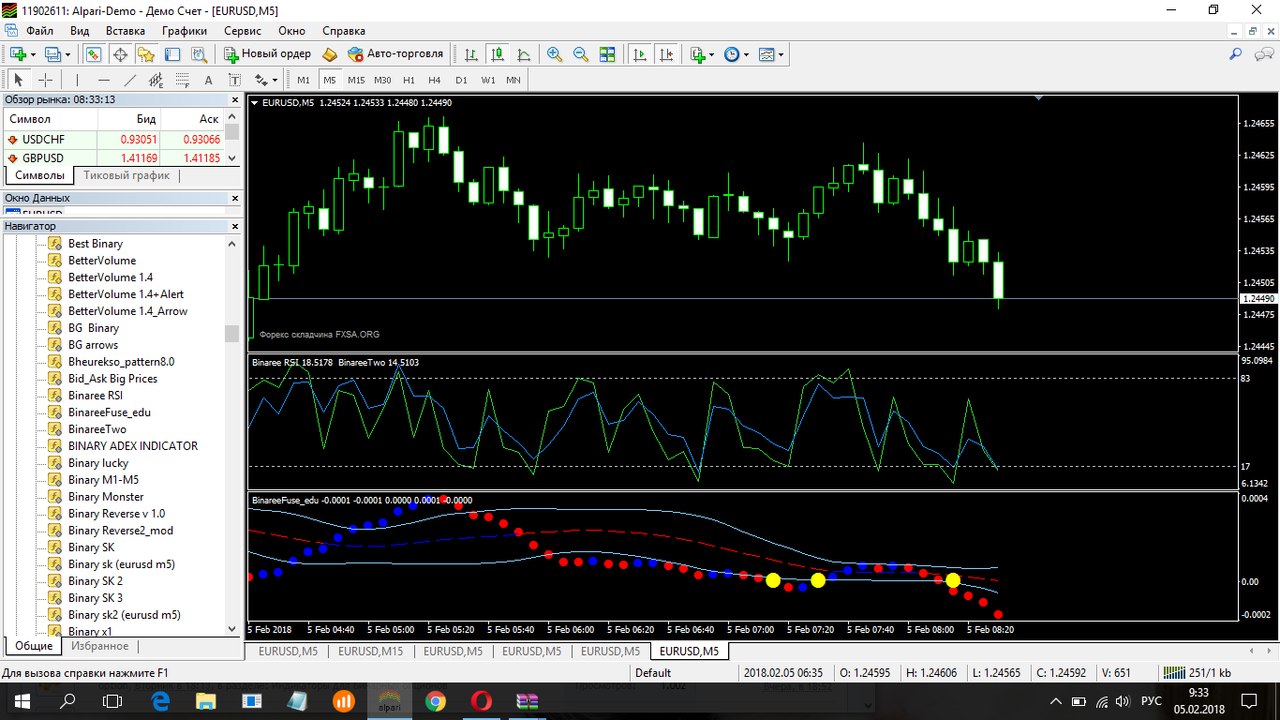Screen dimensions: 1280x720
Task: Select the text tool (A)
Action: point(208,80)
